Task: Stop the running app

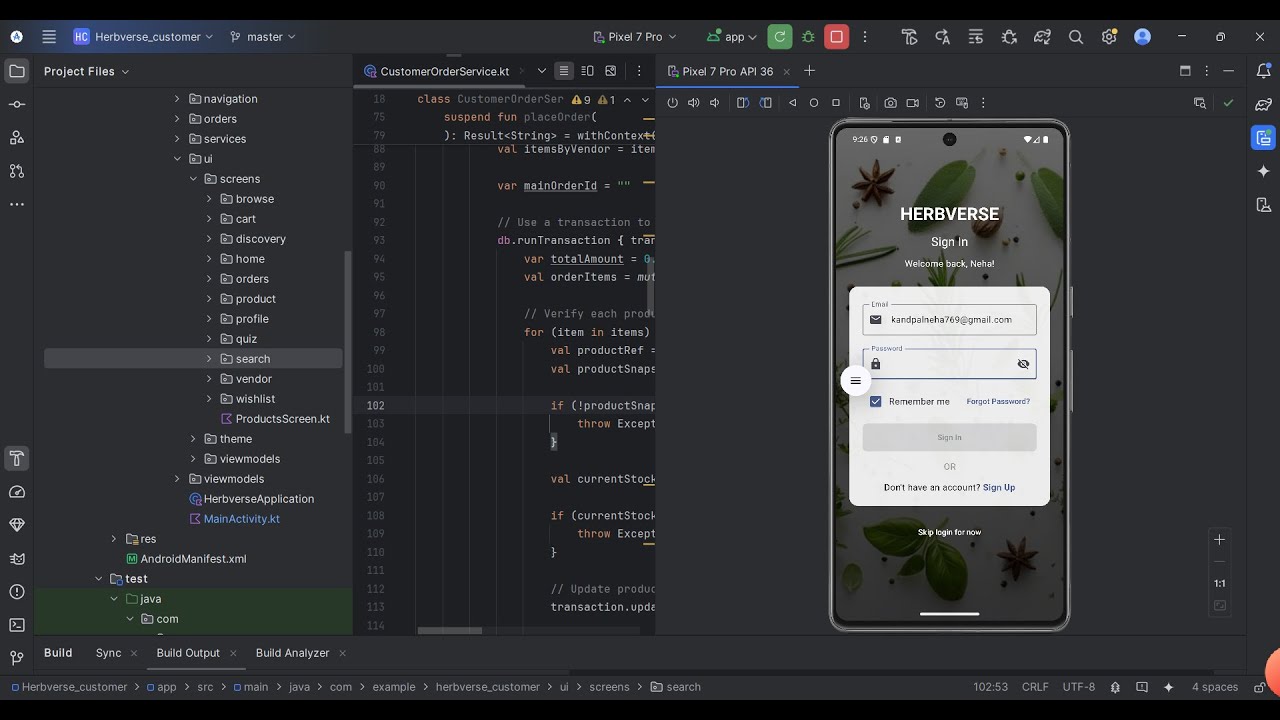Action: [837, 37]
